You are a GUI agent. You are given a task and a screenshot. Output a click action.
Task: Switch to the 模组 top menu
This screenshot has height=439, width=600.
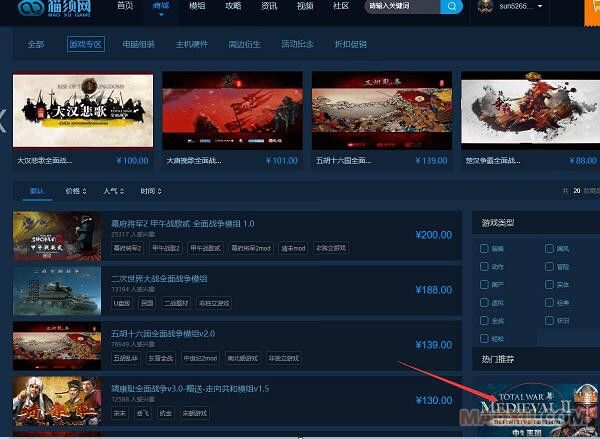click(198, 6)
